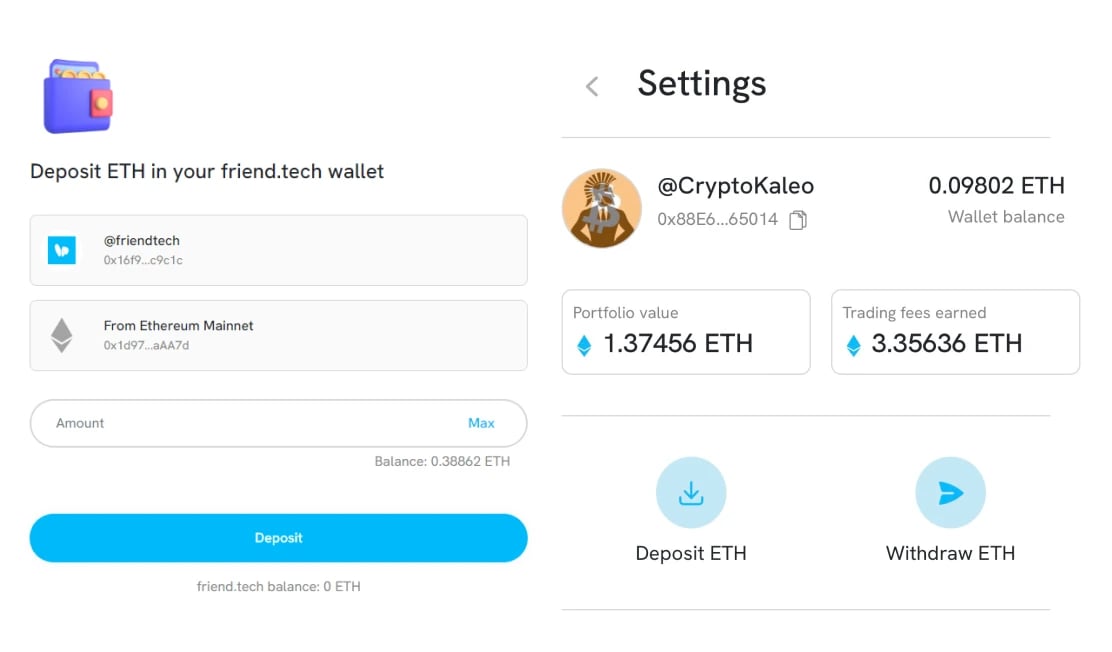Click the Portfolio value ETH icon
The width and height of the screenshot is (1112, 652).
point(584,346)
